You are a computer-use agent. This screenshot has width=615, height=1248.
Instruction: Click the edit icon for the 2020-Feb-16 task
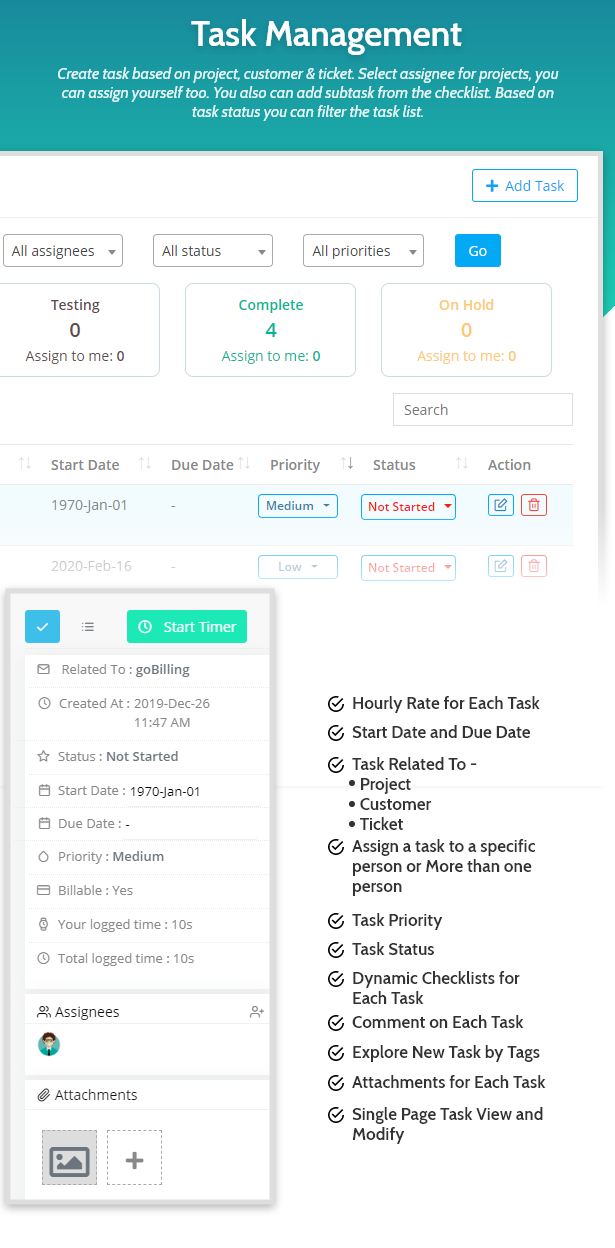tap(501, 567)
